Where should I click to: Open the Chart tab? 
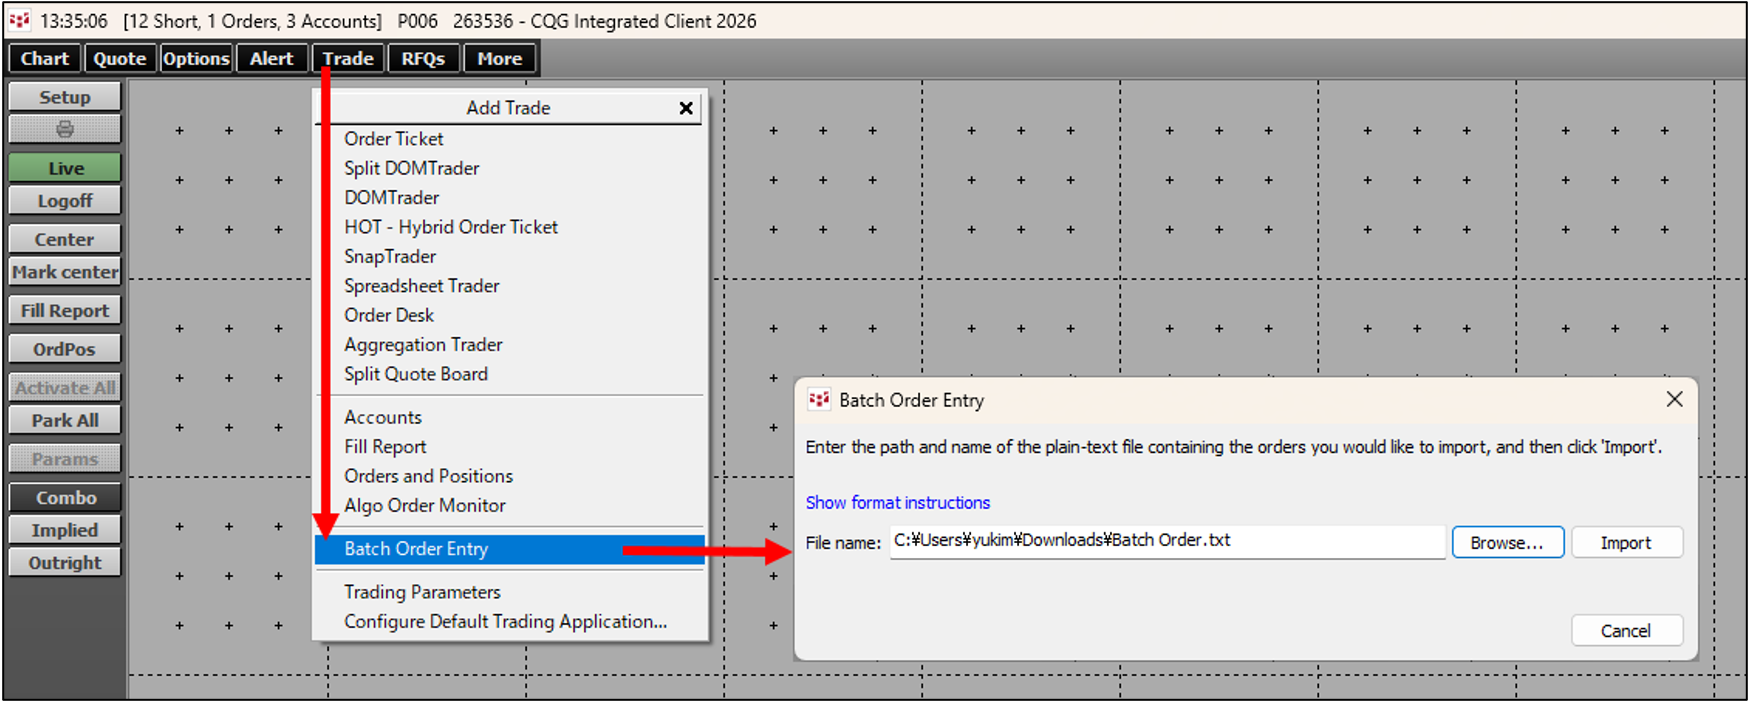tap(45, 59)
